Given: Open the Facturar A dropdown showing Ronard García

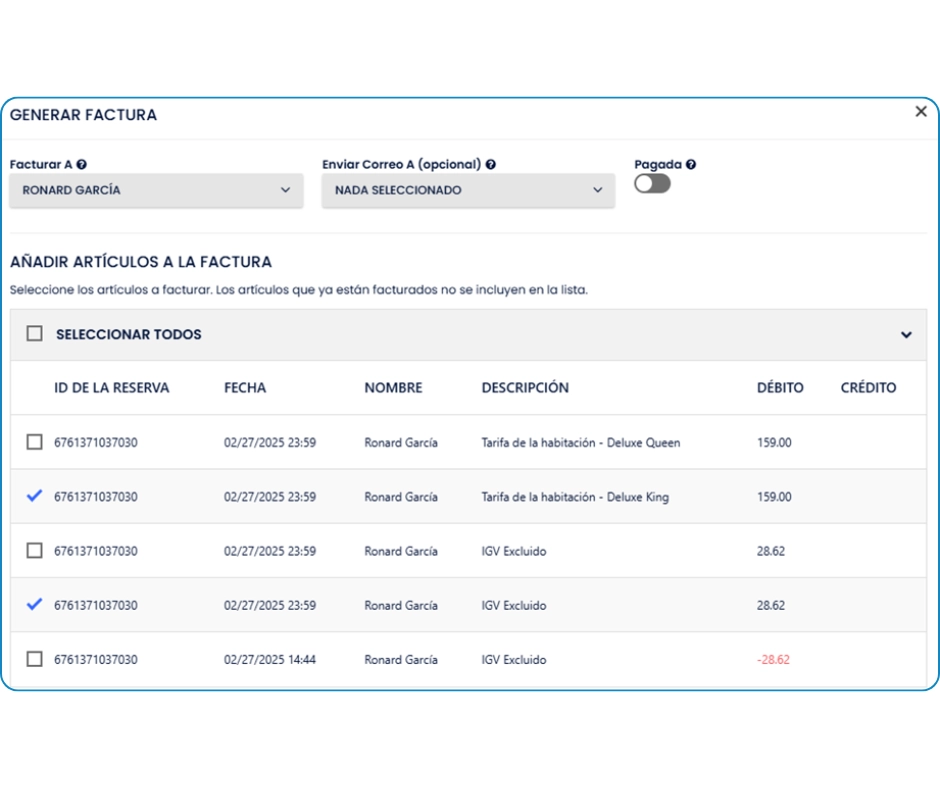Looking at the screenshot, I should tap(156, 190).
